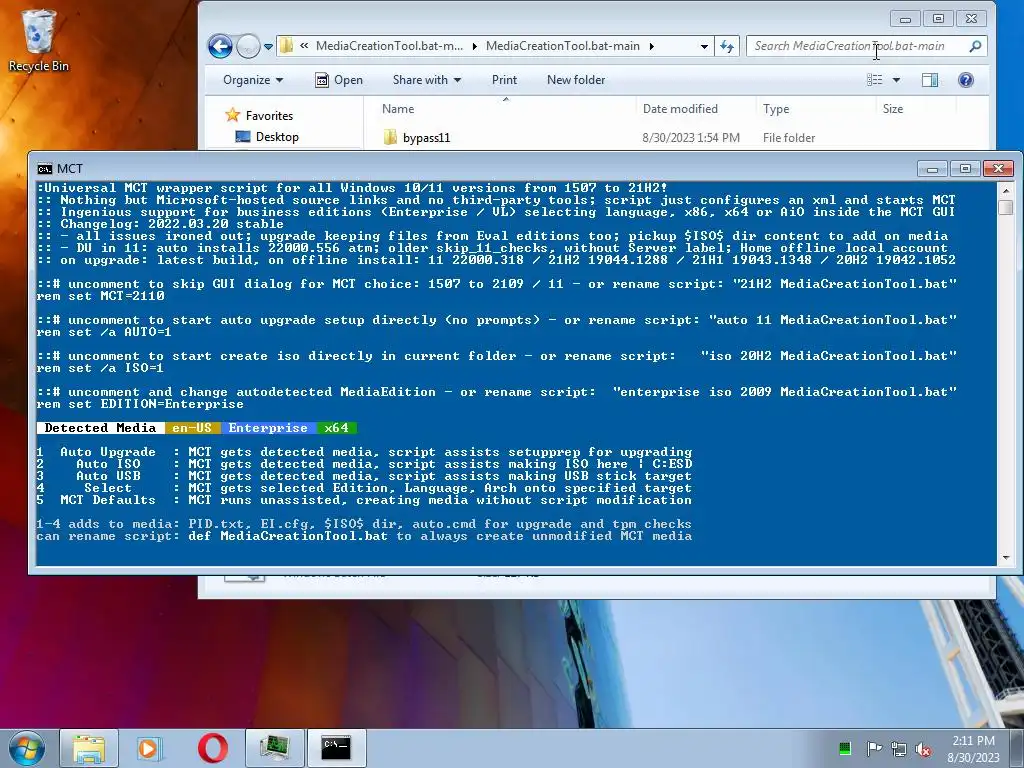The width and height of the screenshot is (1024, 768).
Task: Click the Favorites star icon
Action: (232, 116)
